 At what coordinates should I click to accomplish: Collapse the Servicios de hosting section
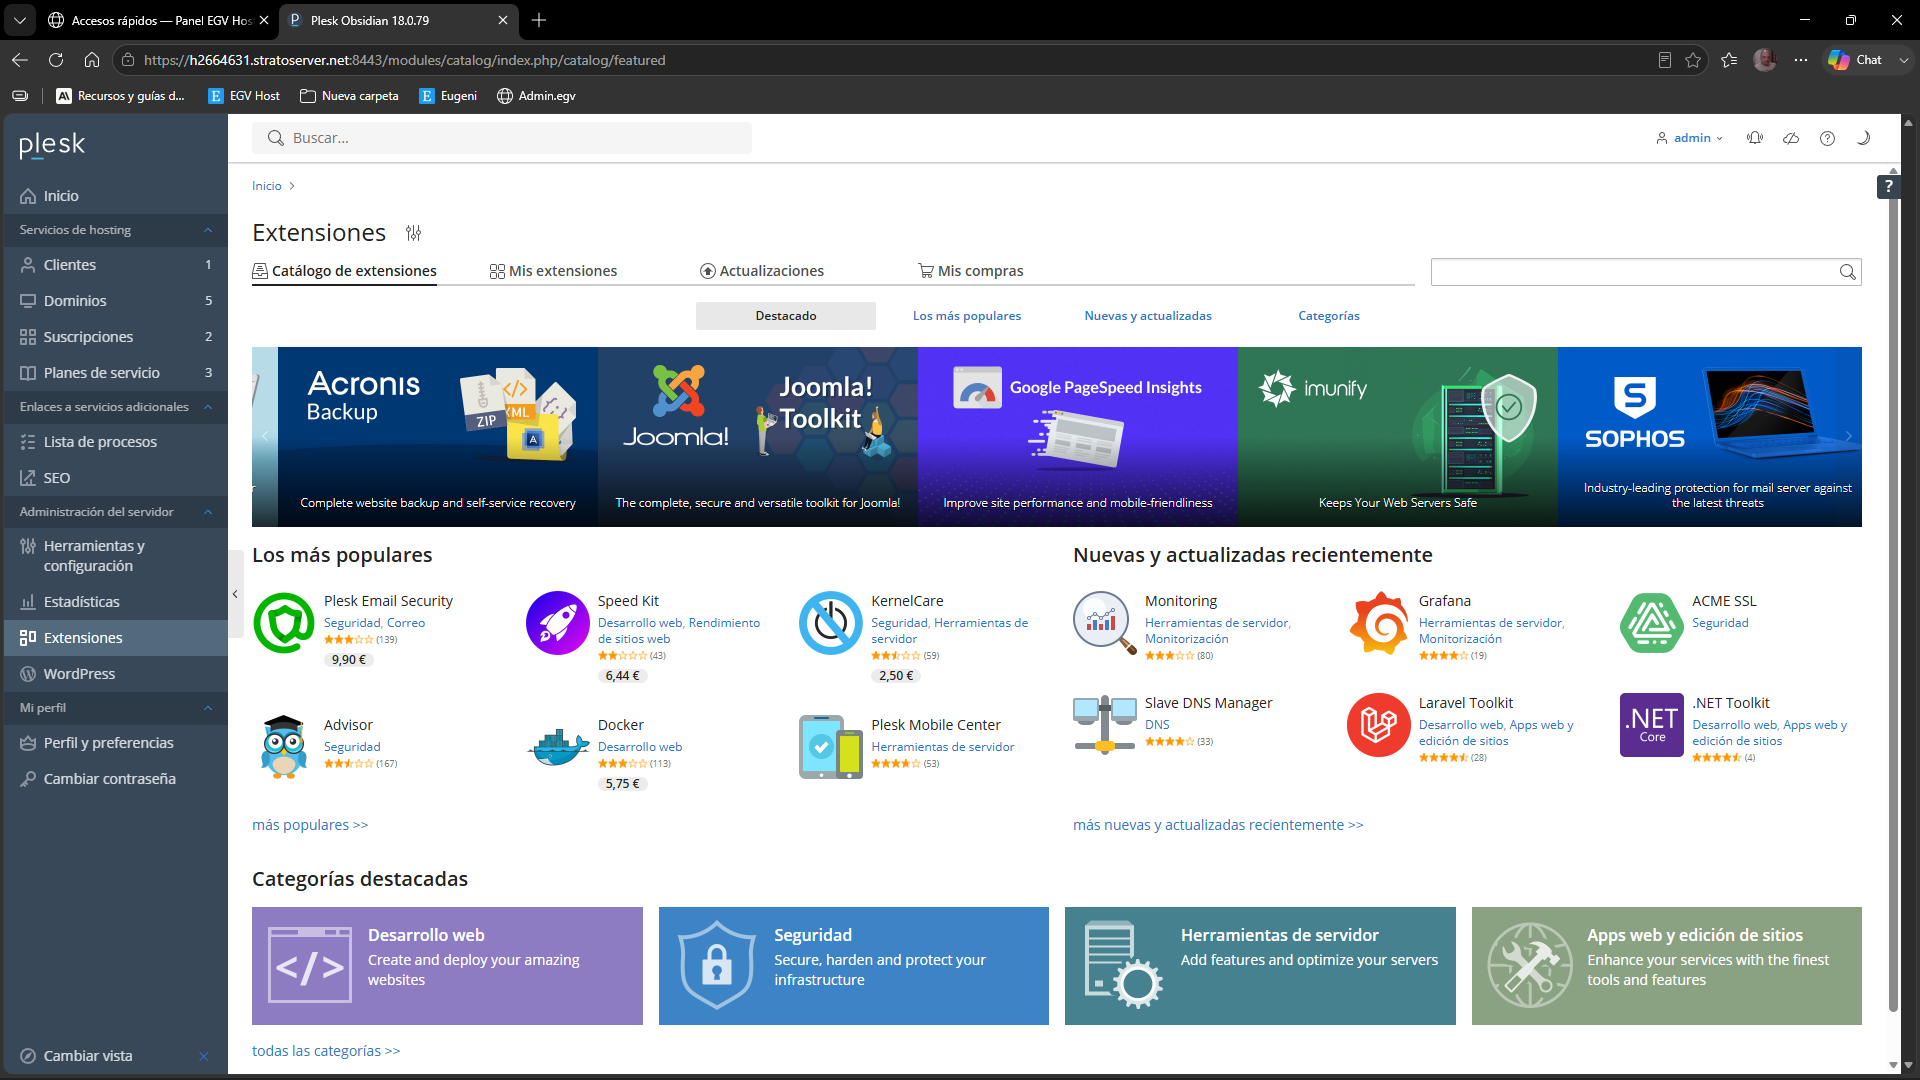208,230
